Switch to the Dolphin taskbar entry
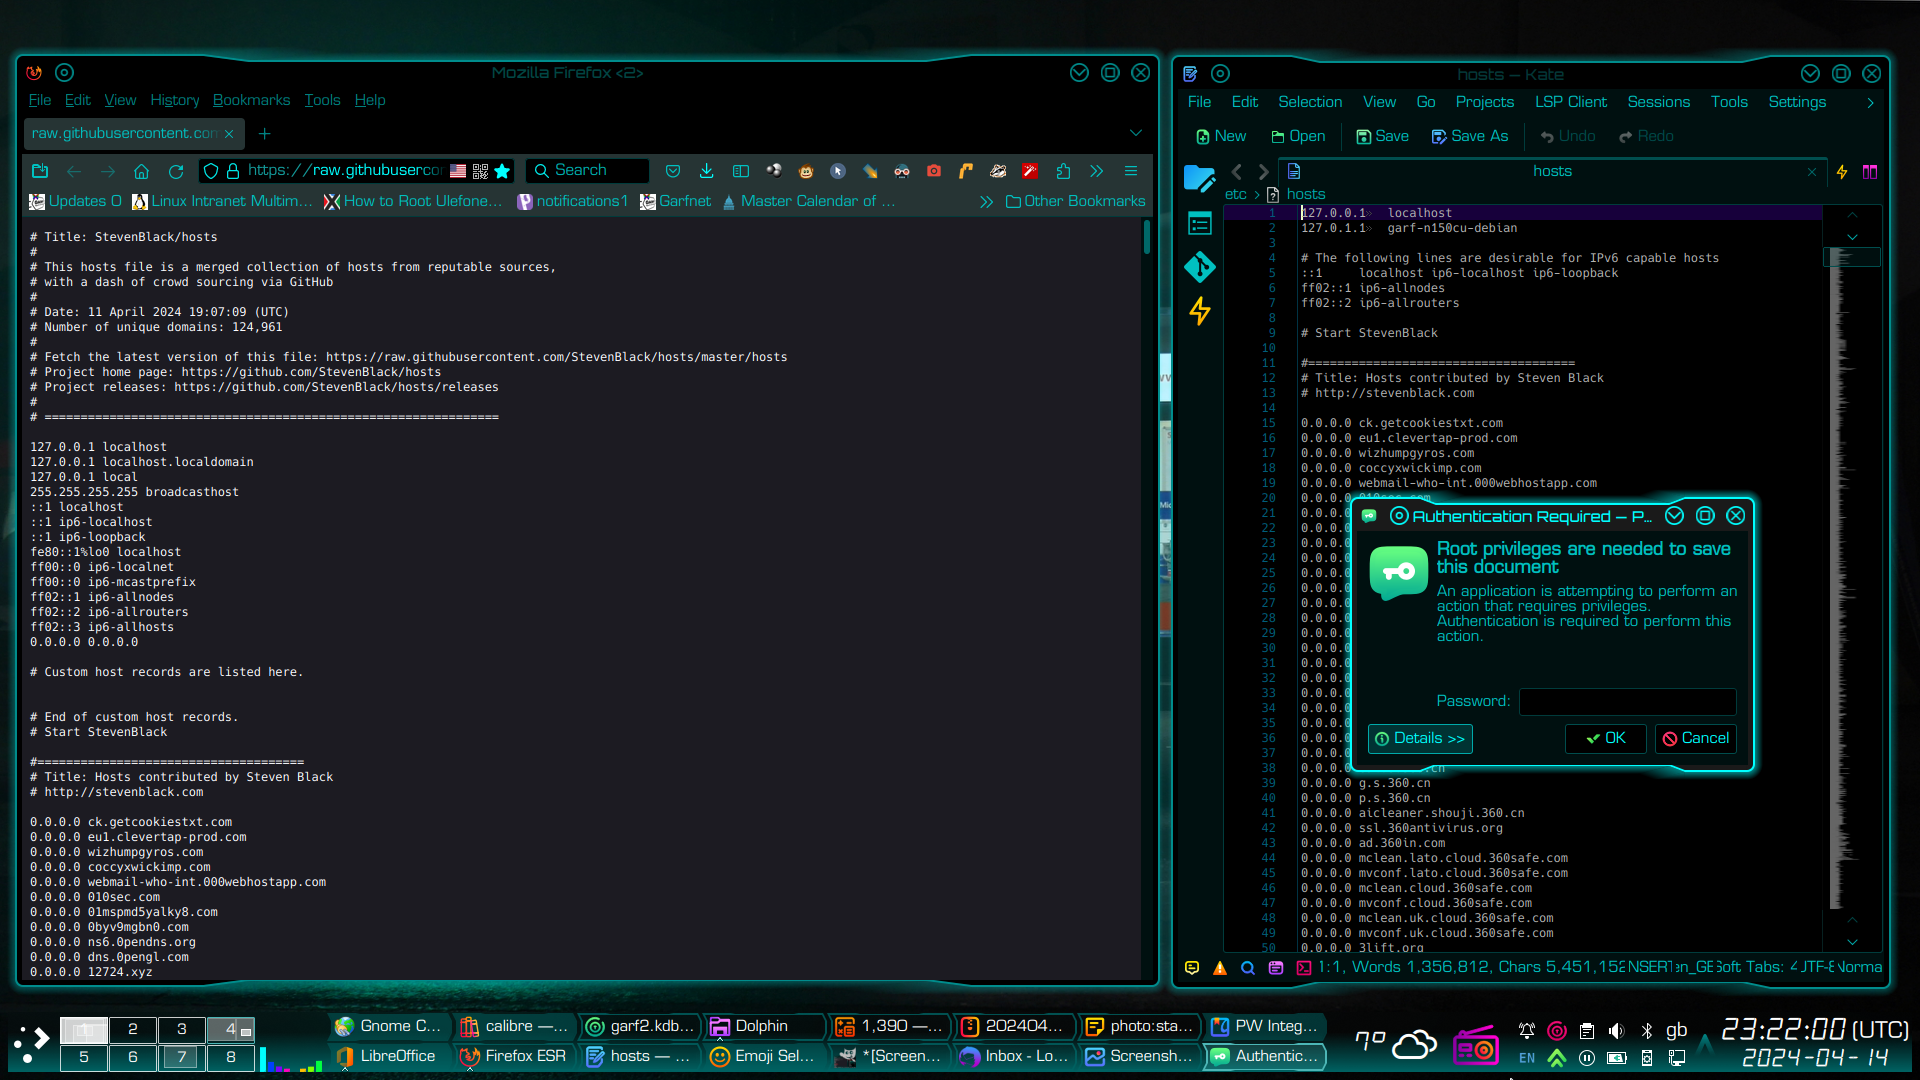This screenshot has height=1080, width=1920. (764, 1027)
